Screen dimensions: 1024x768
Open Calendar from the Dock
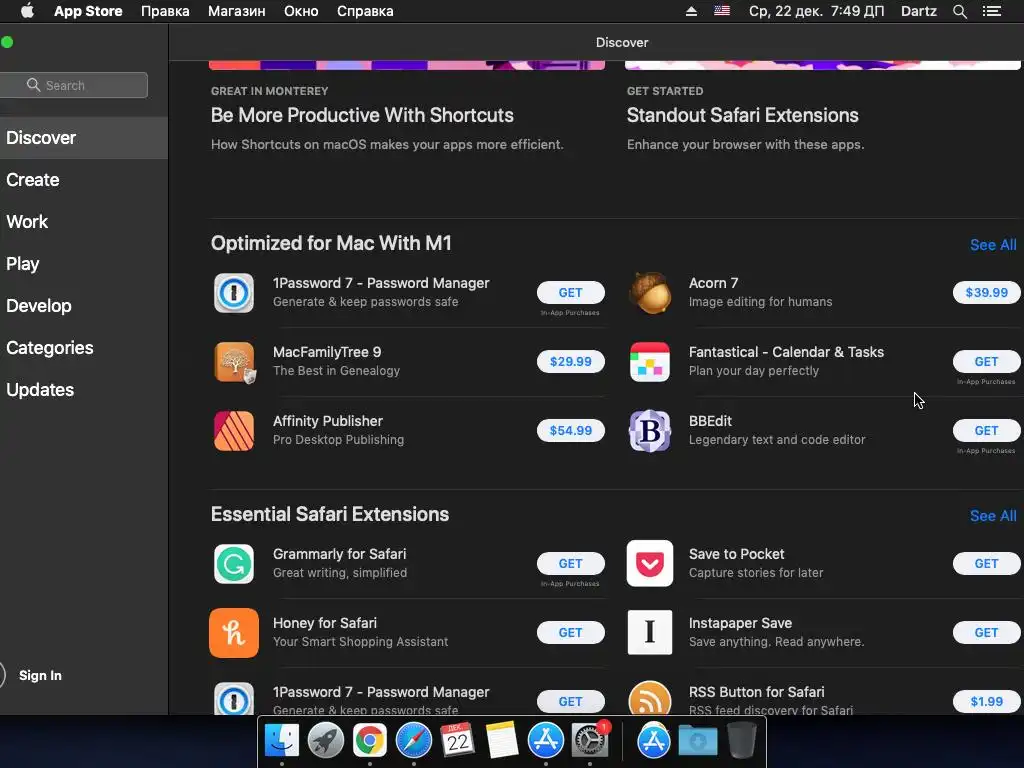[x=457, y=741]
